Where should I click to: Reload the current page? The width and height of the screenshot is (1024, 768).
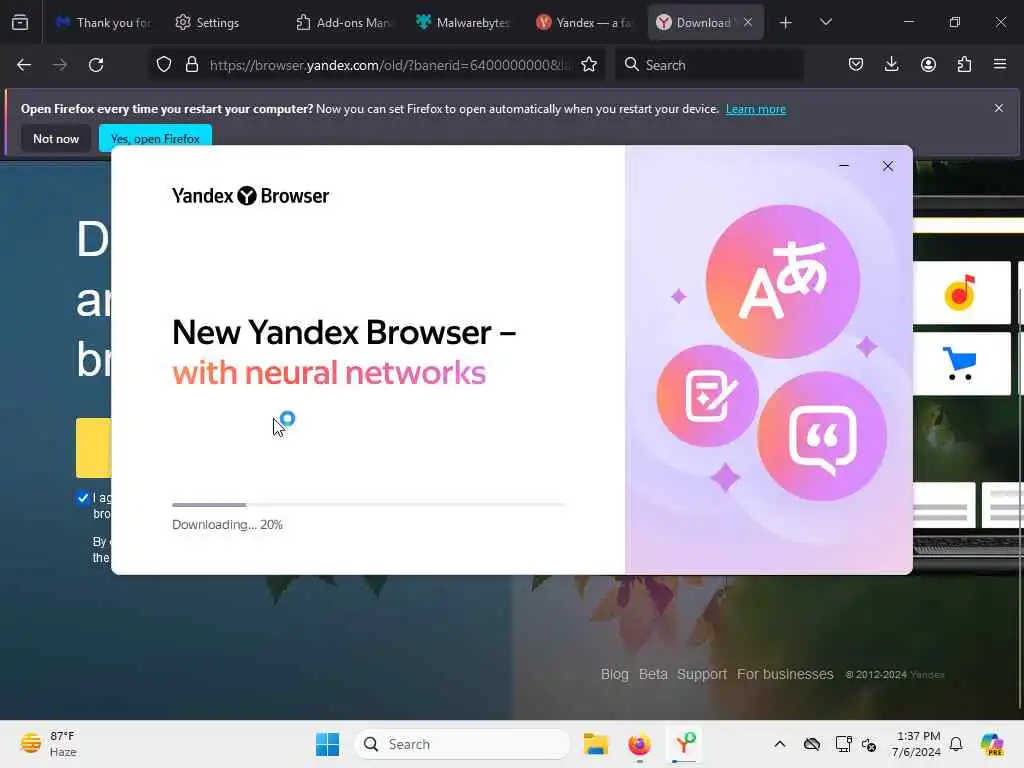96,65
